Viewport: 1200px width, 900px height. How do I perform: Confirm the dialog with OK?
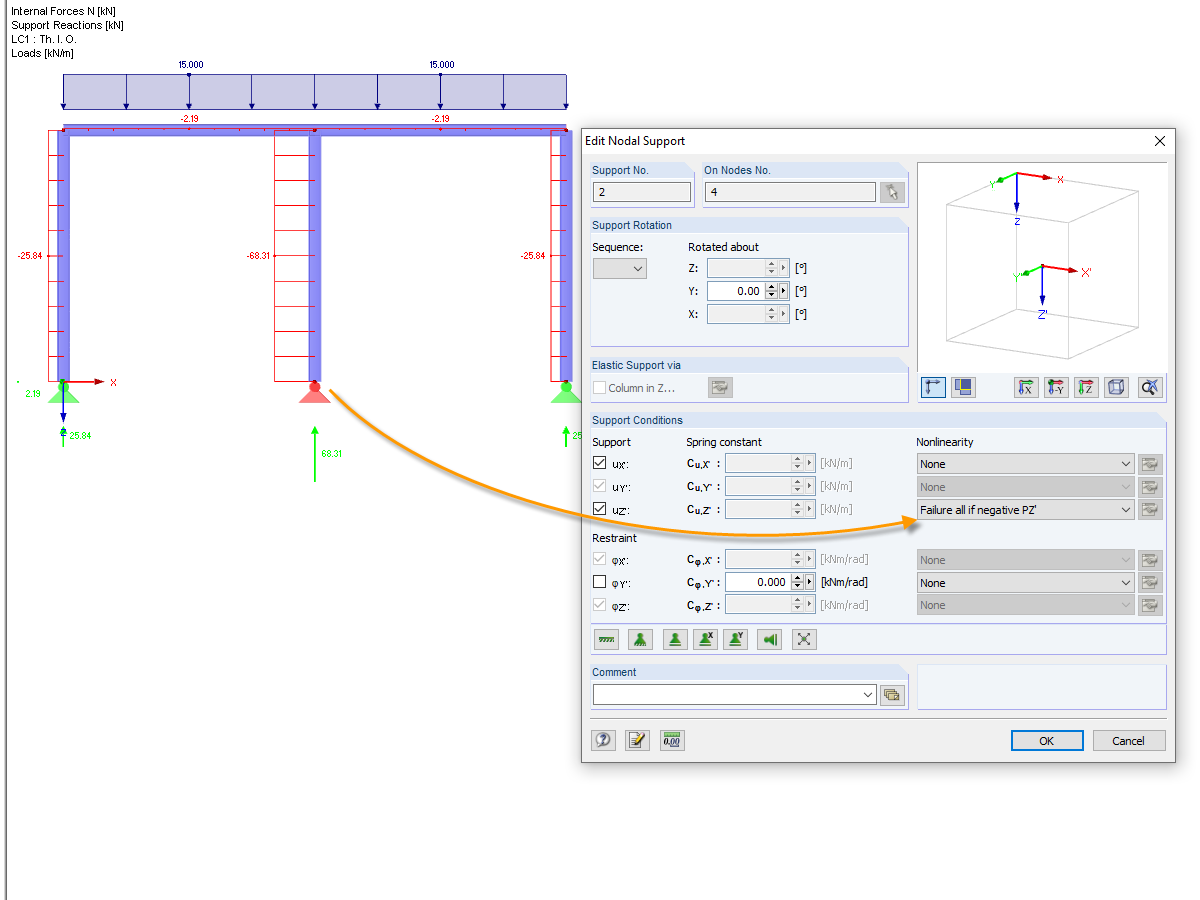(1046, 740)
